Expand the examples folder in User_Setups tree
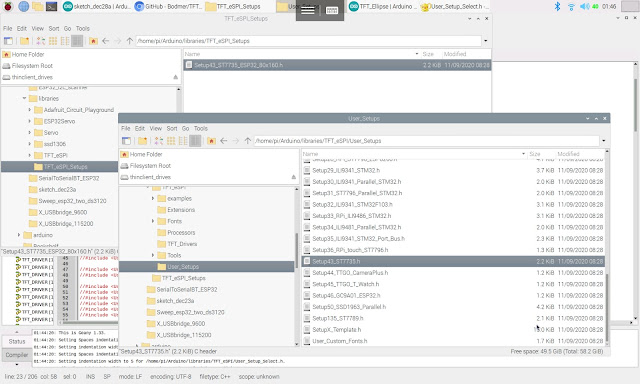This screenshot has width=640, height=384. tap(153, 198)
